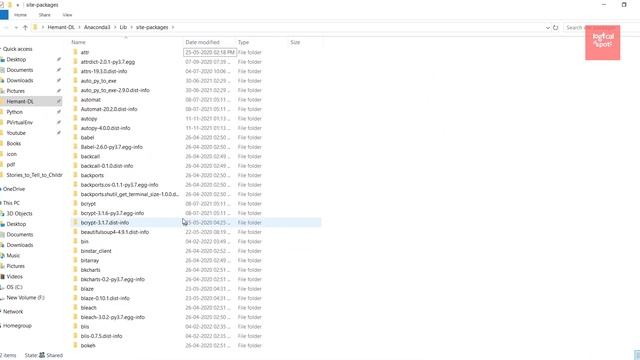Select bcrypt folder icon
Screen dimensions: 640x360
pos(75,203)
